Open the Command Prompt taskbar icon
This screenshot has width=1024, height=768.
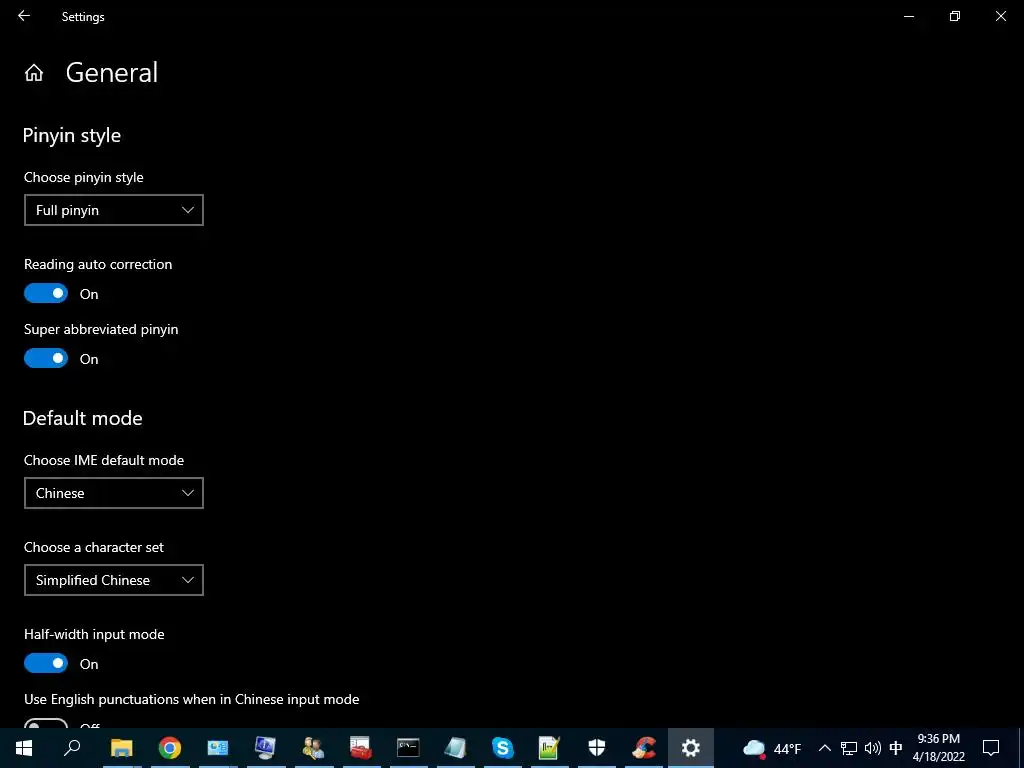408,748
